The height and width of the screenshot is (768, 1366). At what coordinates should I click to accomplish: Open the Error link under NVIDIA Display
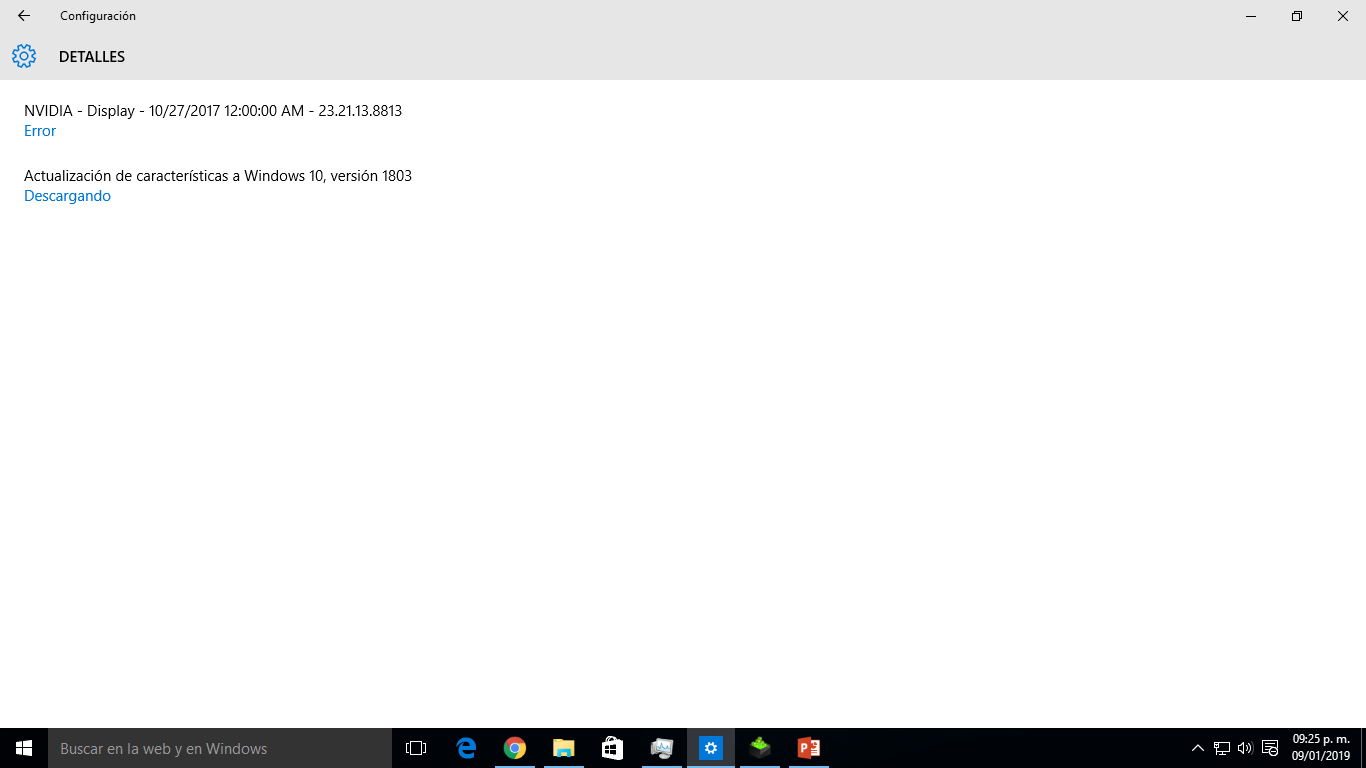40,131
